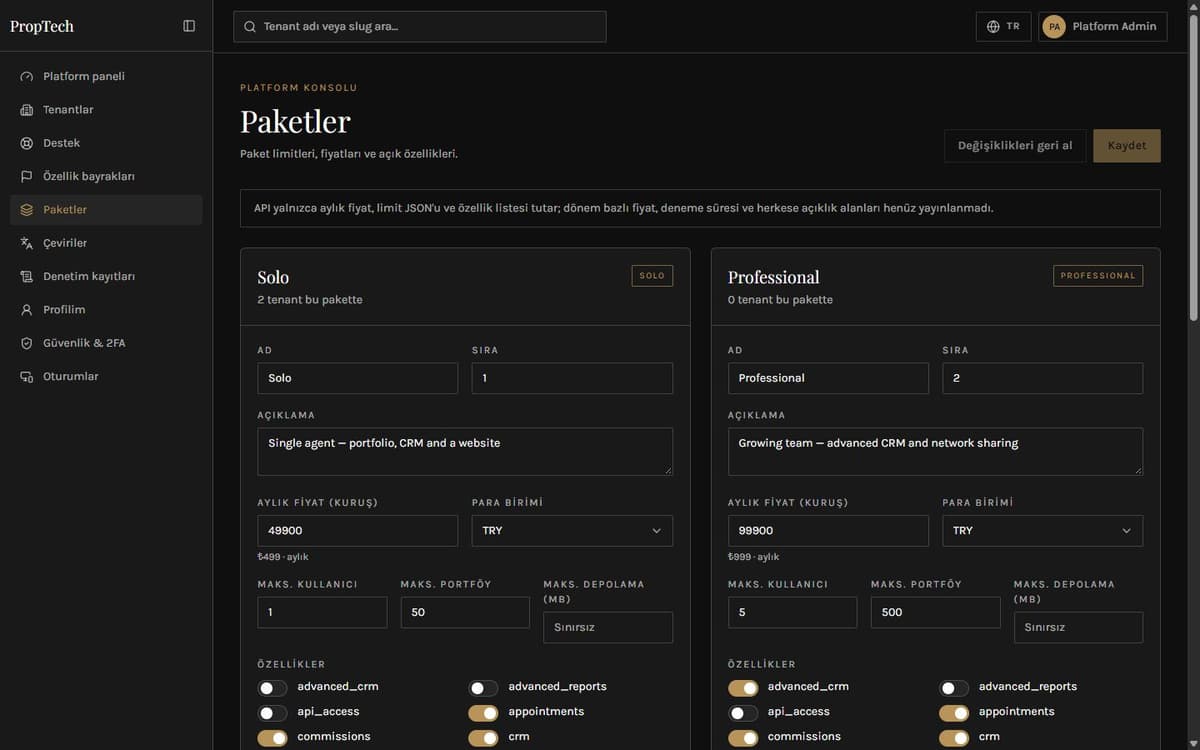Open Denetim kayıtları from sidebar

(106, 276)
